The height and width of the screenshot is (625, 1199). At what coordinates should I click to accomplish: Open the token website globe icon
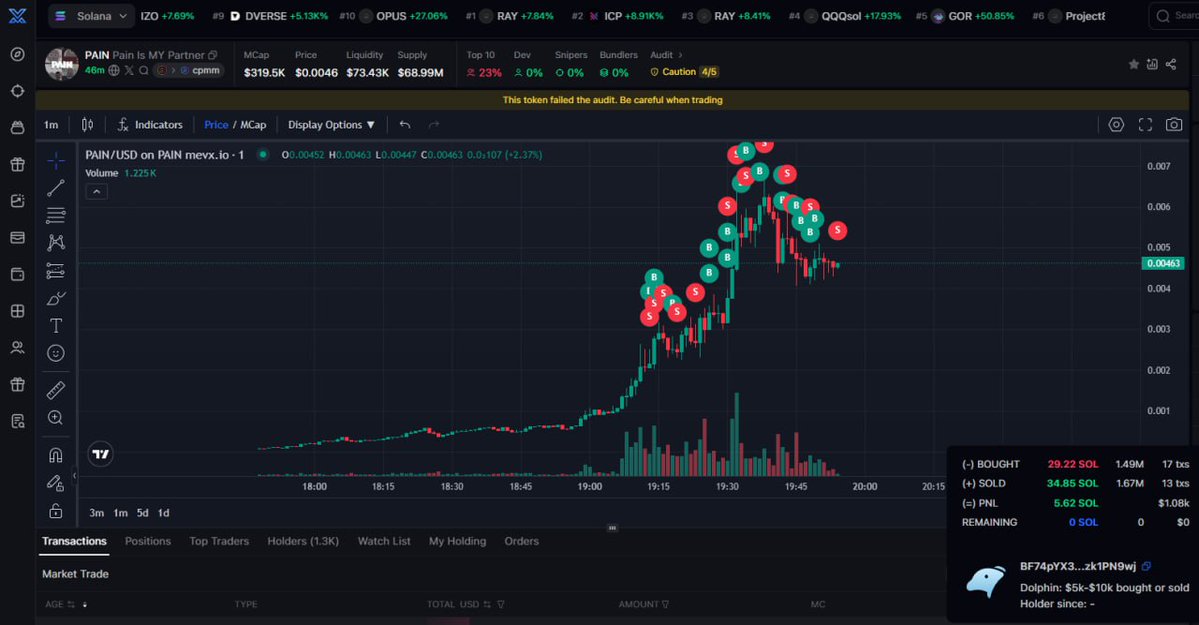coord(114,70)
